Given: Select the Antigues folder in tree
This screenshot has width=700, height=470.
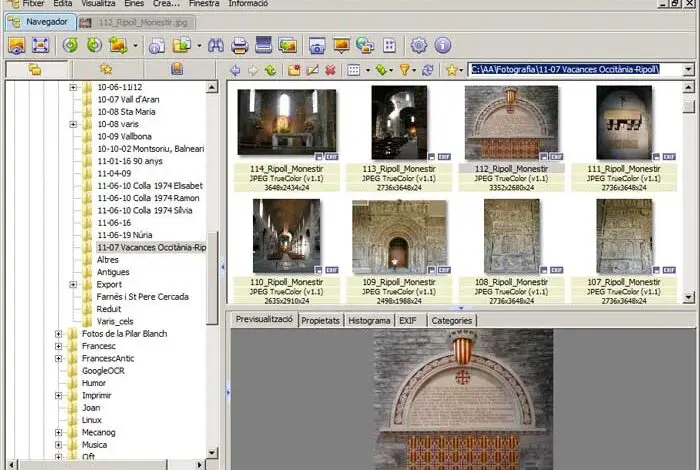Looking at the screenshot, I should (112, 272).
